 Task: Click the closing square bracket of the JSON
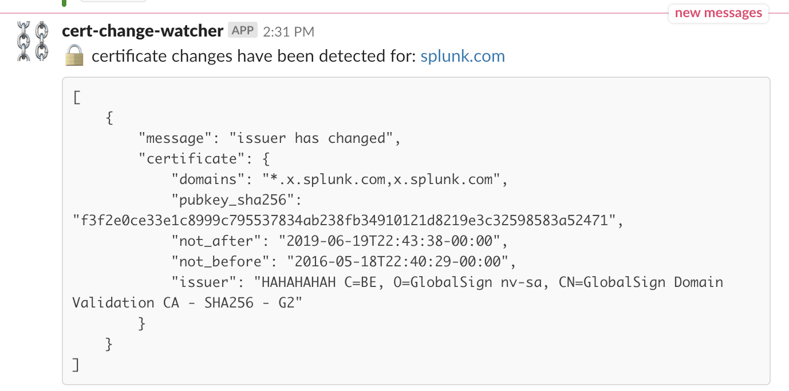[x=76, y=364]
